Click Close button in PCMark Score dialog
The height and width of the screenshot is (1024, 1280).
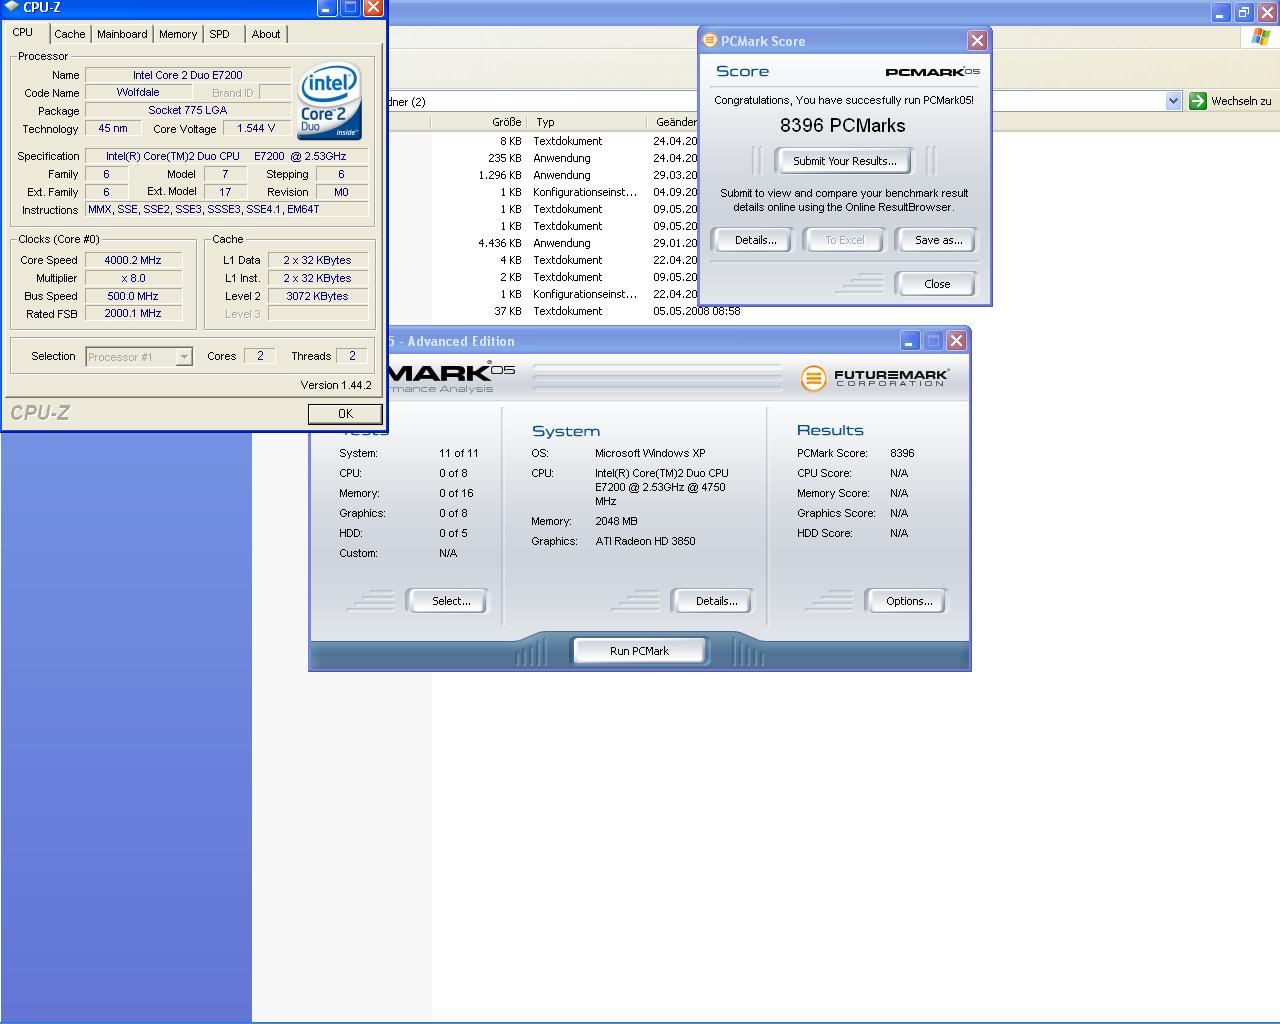(937, 284)
